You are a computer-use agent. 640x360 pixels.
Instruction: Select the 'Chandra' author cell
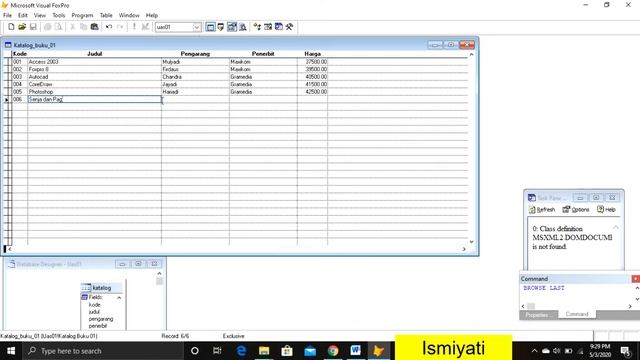(195, 77)
